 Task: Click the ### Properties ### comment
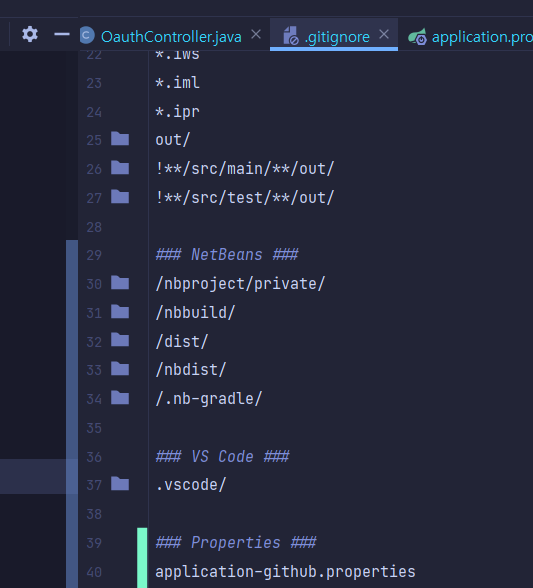tap(236, 542)
